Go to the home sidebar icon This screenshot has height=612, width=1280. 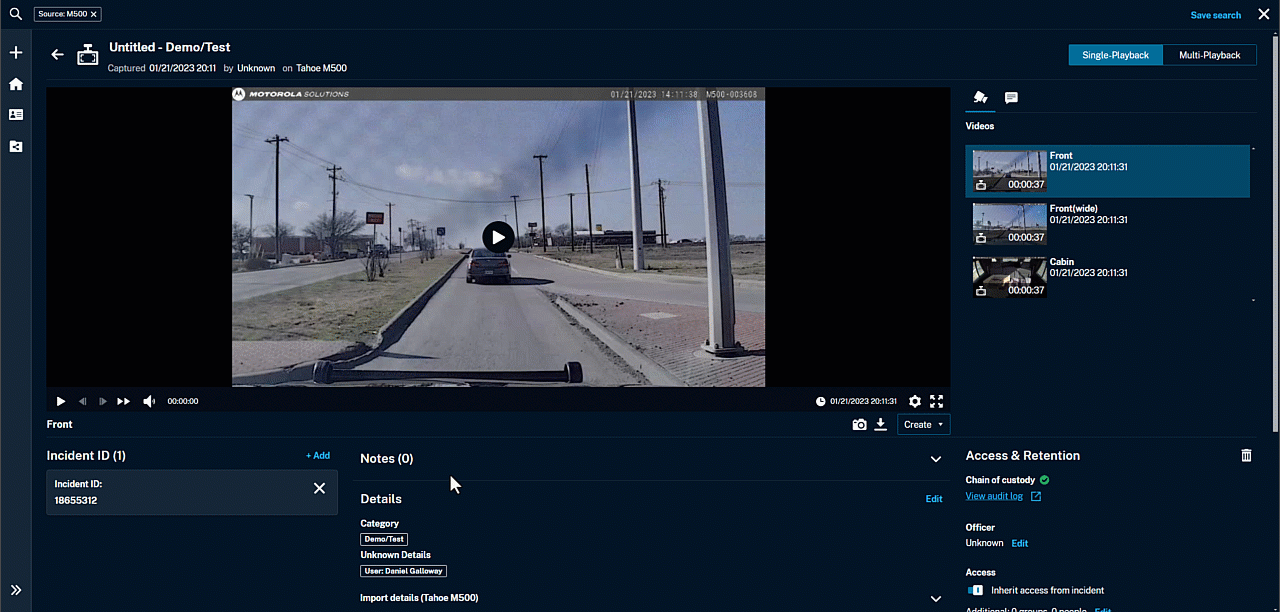pyautogui.click(x=16, y=84)
